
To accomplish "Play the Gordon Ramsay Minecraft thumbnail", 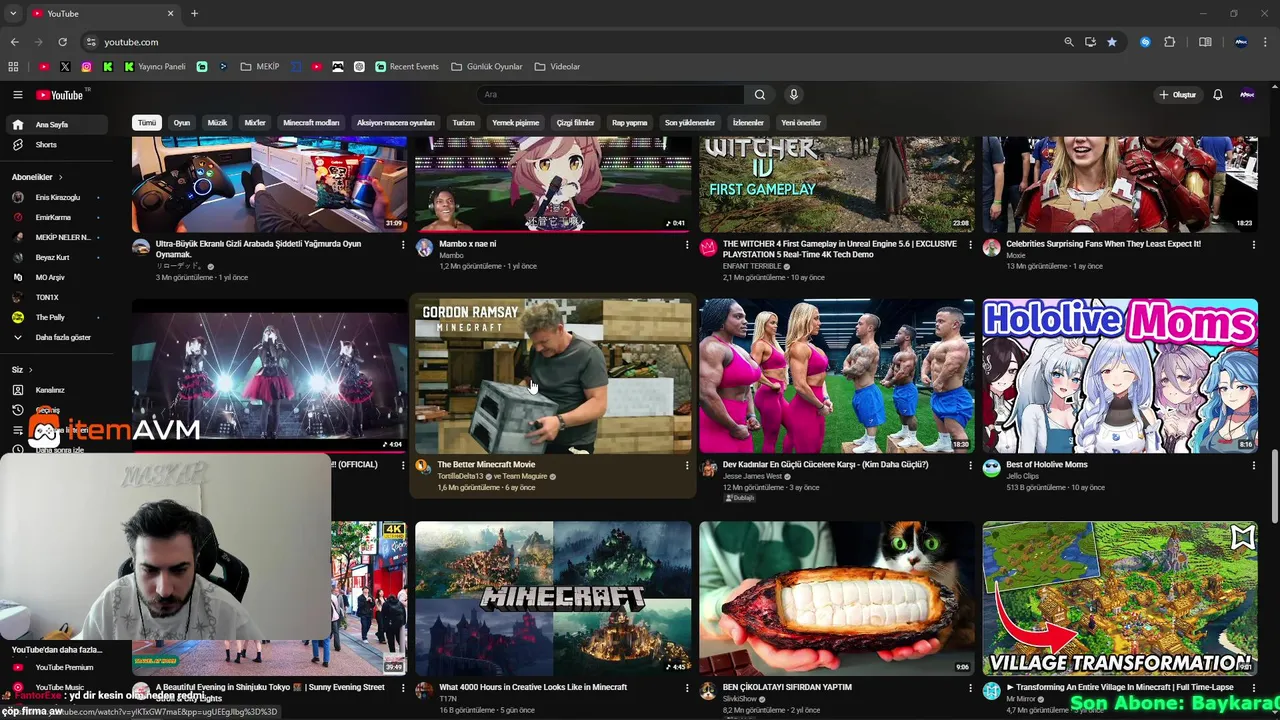I will pos(553,375).
